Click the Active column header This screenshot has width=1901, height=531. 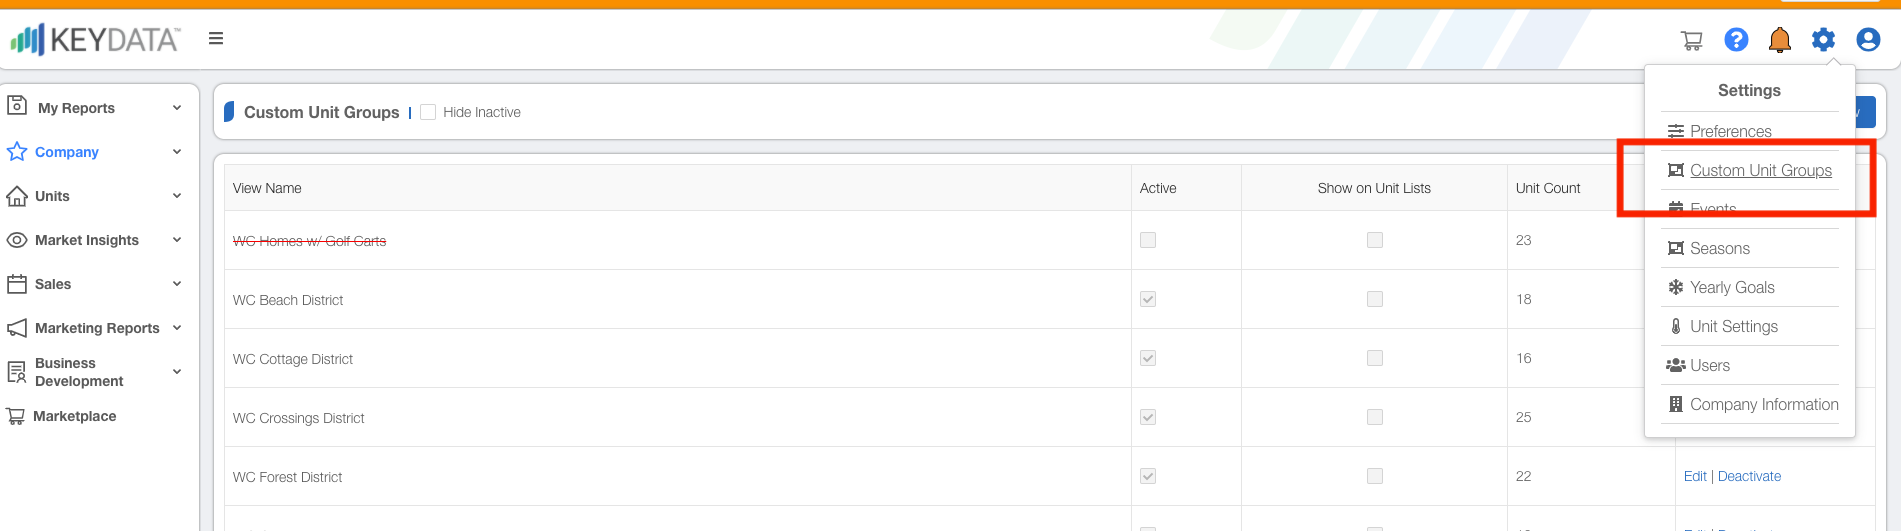[1158, 188]
